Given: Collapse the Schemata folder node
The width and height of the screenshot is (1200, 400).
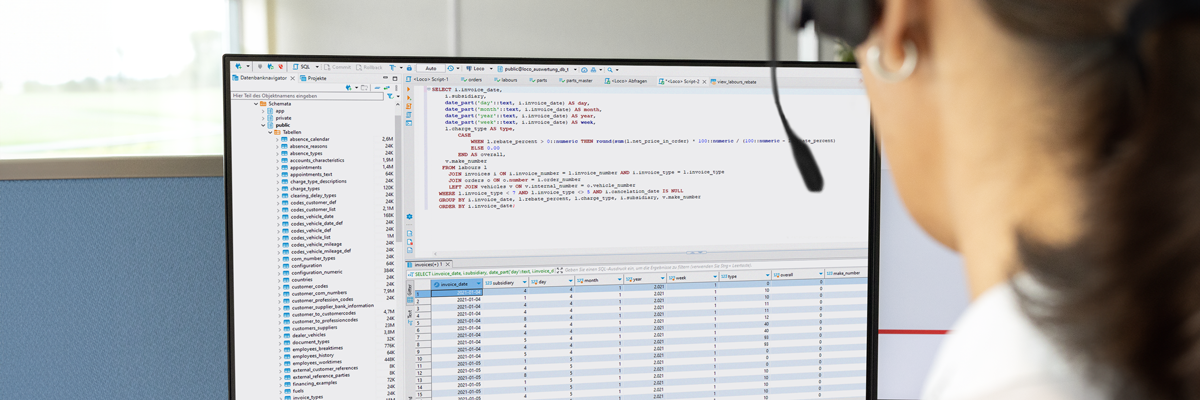Looking at the screenshot, I should pyautogui.click(x=257, y=104).
